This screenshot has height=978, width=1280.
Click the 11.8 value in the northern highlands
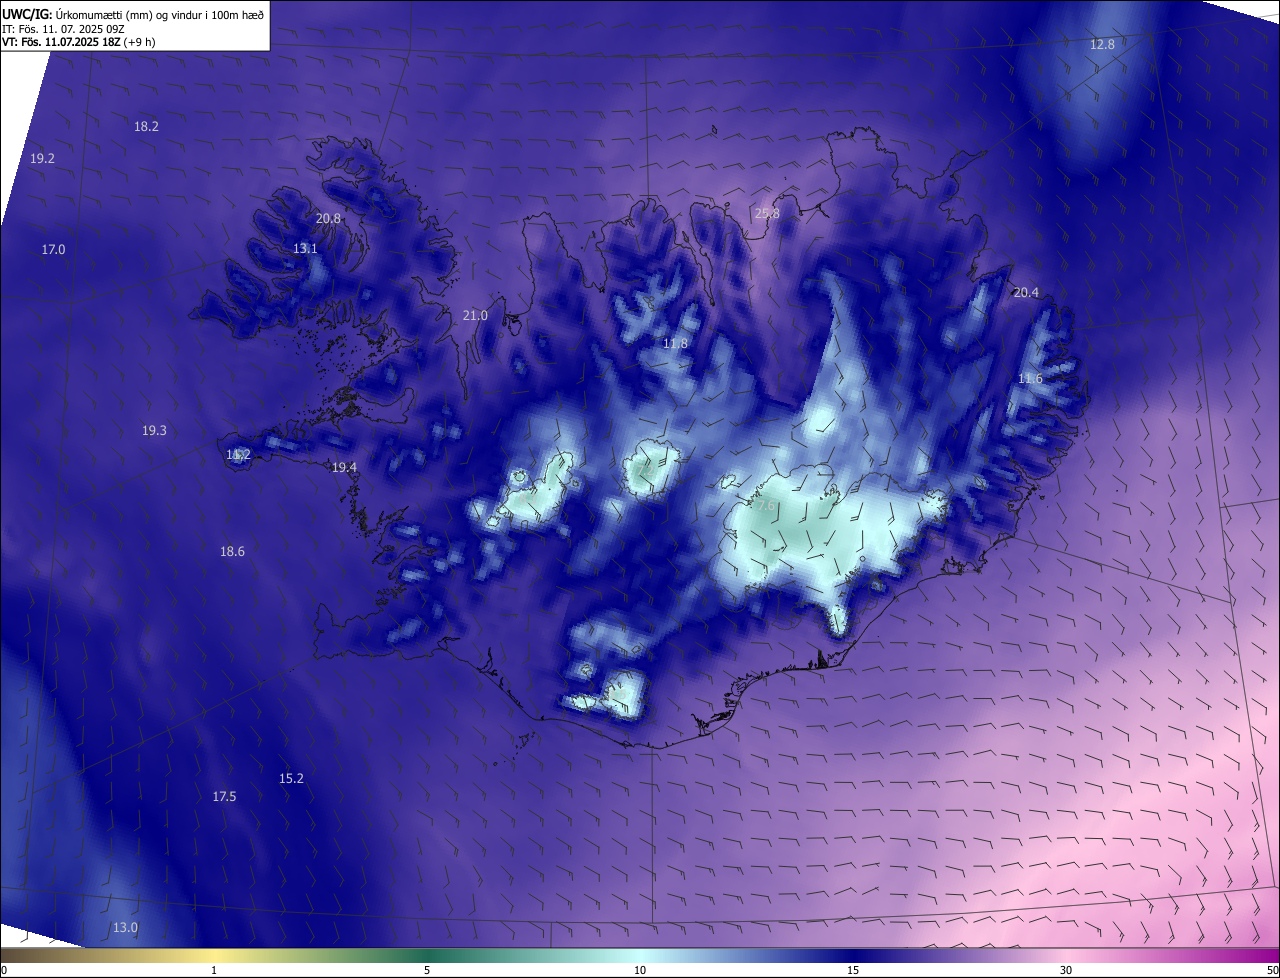(675, 343)
